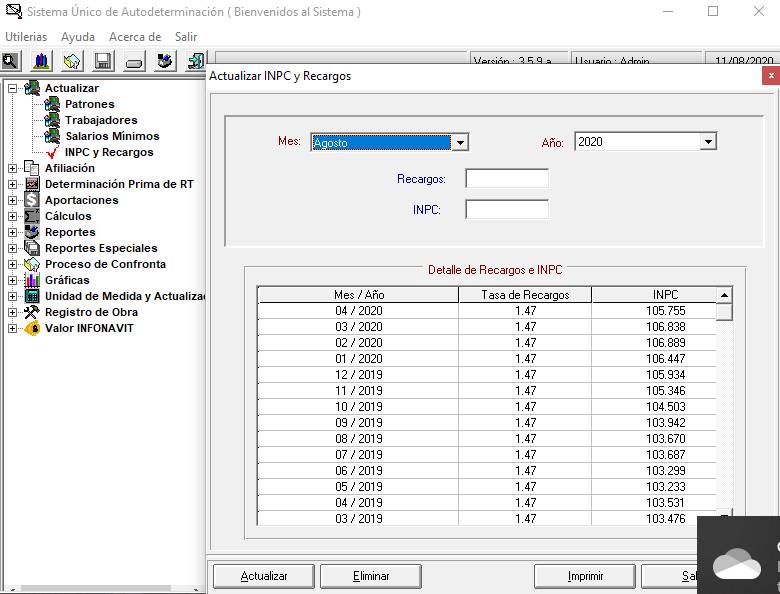This screenshot has height=594, width=780.
Task: Click the Cálculos sigma icon
Action: pos(32,216)
